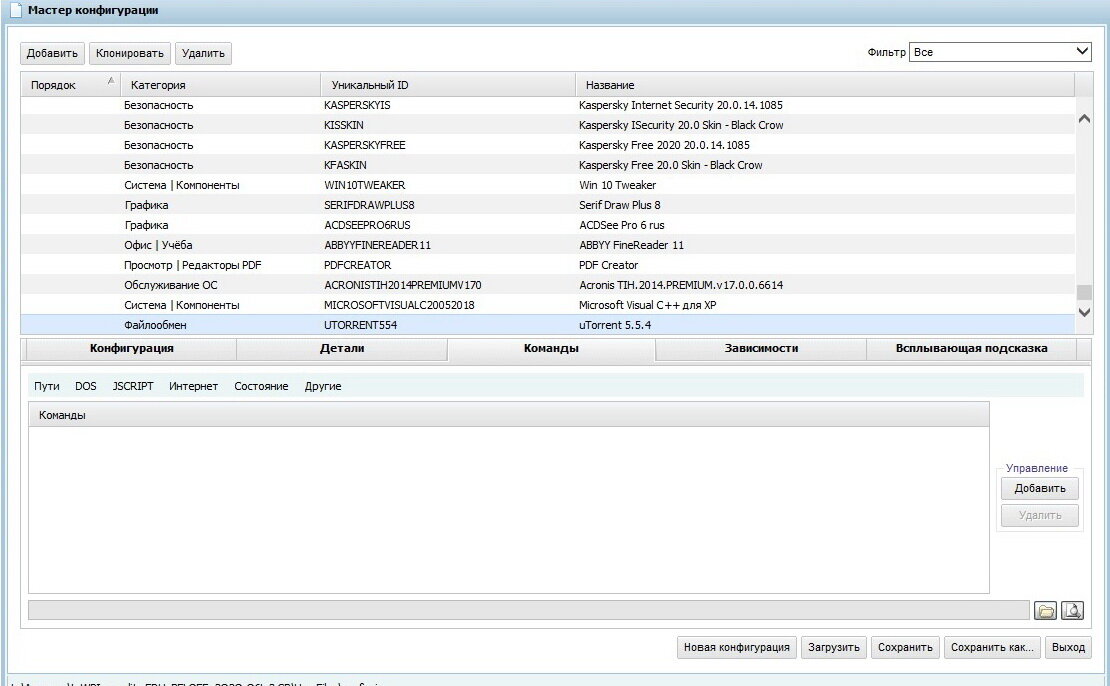1110x686 pixels.
Task: Select the 'uTorrent 5.5.4' row
Action: pos(547,325)
